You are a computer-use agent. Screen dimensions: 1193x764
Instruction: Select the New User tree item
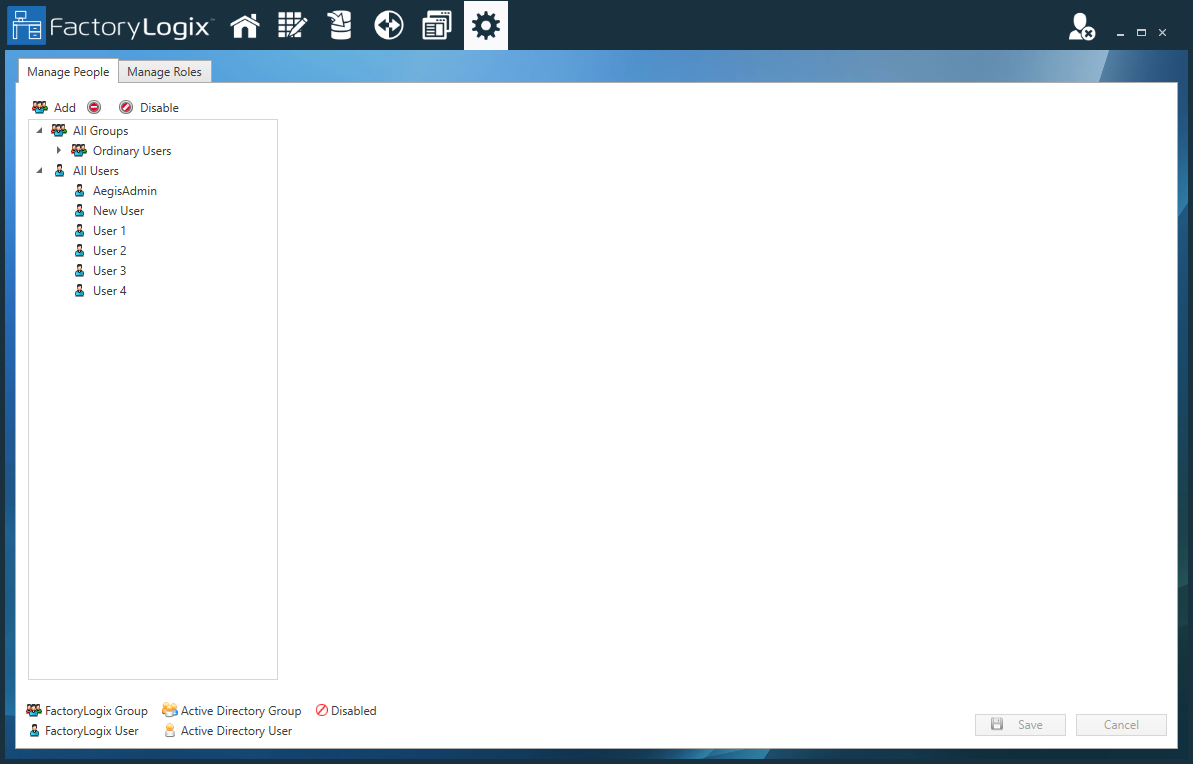point(118,210)
